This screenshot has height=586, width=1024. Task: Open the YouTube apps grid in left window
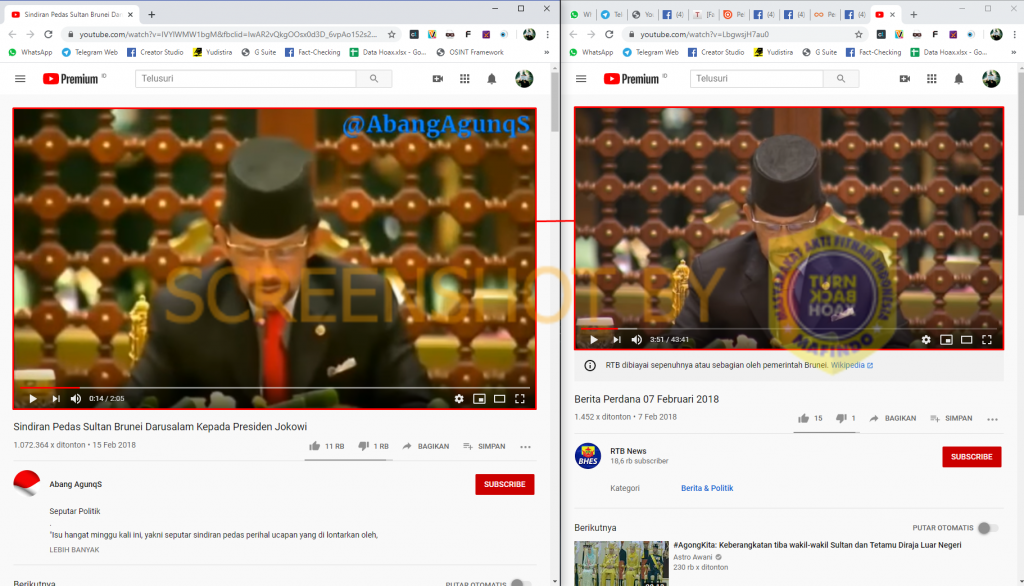coord(464,78)
